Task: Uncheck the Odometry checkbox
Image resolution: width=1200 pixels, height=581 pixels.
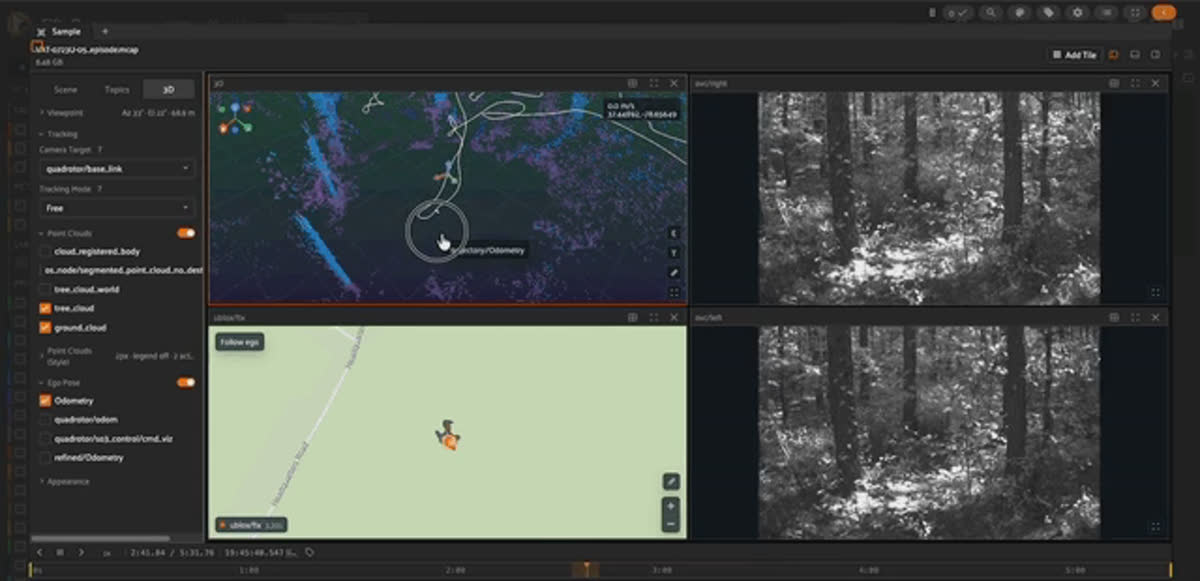Action: 45,401
